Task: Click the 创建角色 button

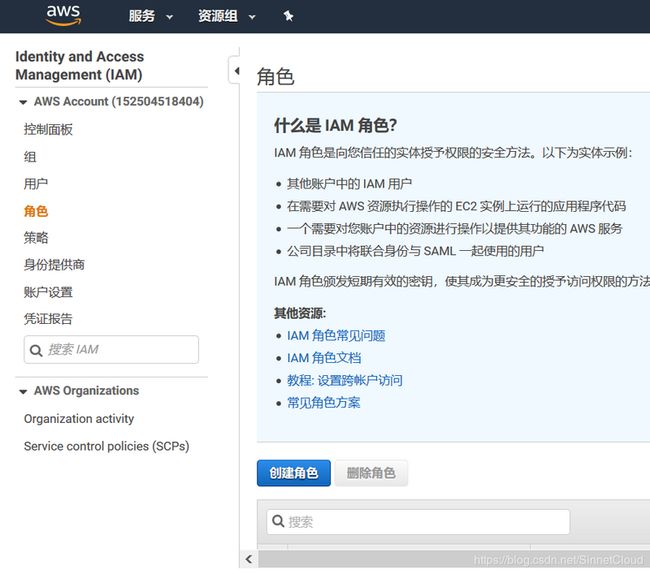Action: click(x=293, y=473)
